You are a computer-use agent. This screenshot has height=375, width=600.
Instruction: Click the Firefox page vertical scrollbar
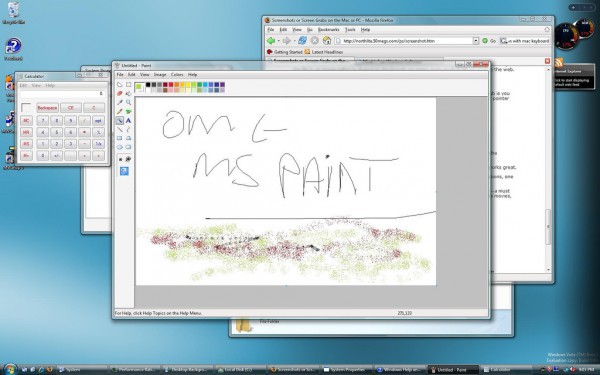(548, 170)
